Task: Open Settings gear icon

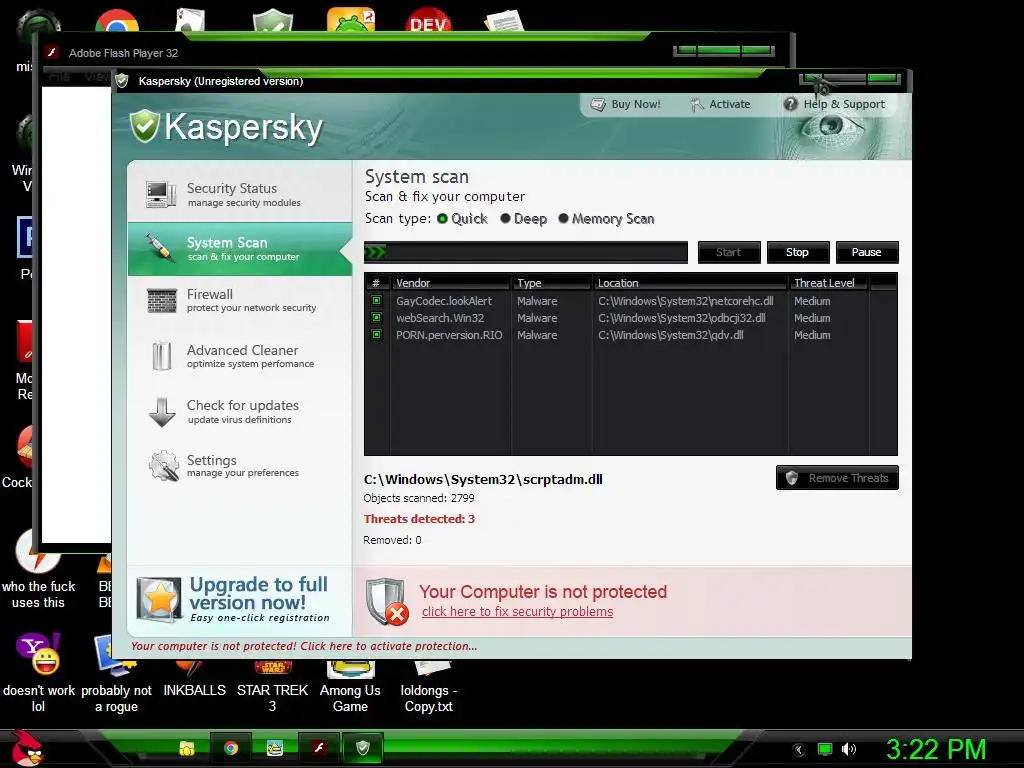Action: tap(163, 466)
